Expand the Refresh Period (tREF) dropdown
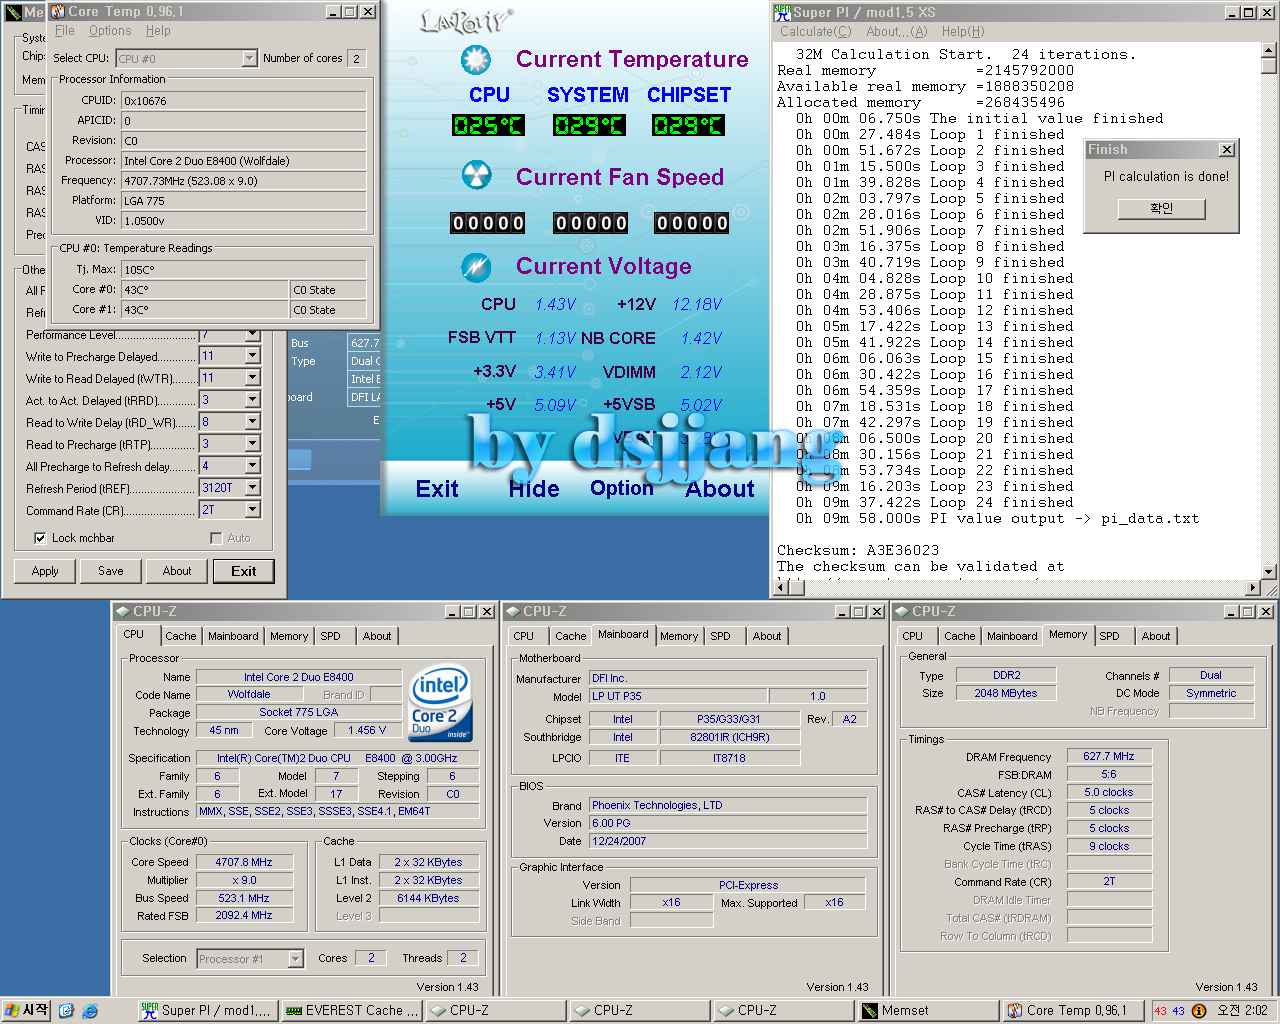This screenshot has height=1024, width=1280. coord(252,488)
